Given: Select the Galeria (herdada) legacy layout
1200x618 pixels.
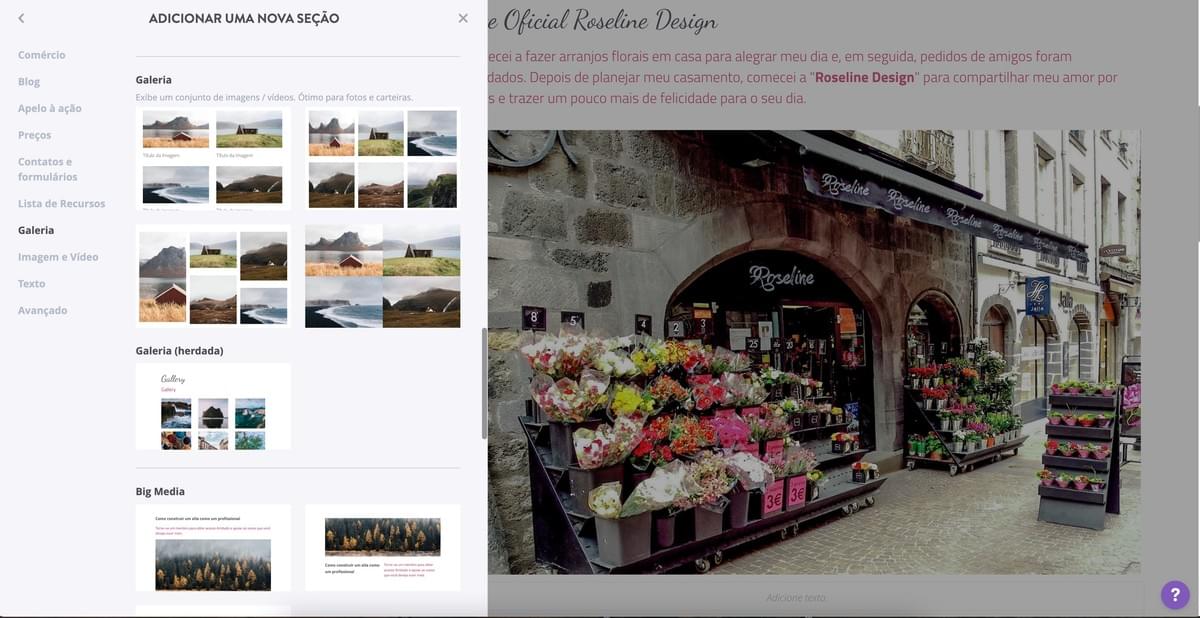Looking at the screenshot, I should (x=213, y=406).
